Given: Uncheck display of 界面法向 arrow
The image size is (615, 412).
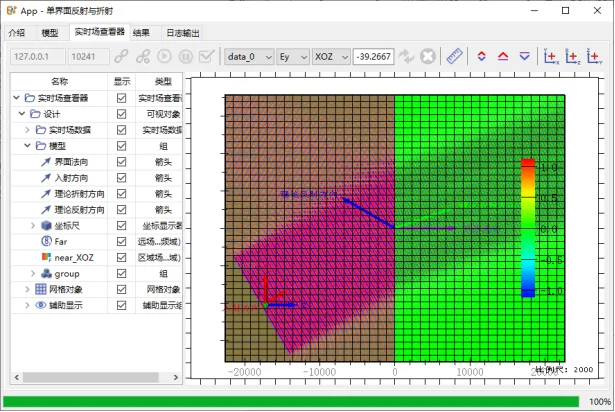Looking at the screenshot, I should pos(122,162).
